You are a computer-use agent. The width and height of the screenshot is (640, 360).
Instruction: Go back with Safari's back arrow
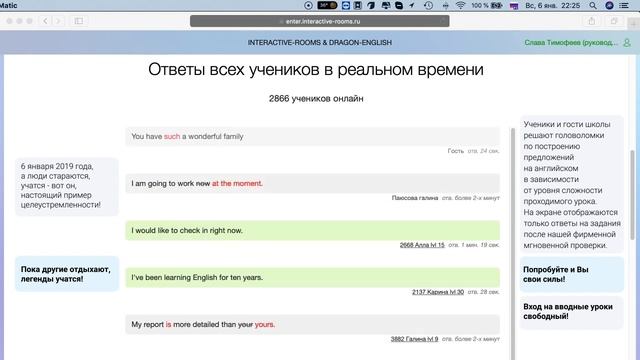coord(45,21)
